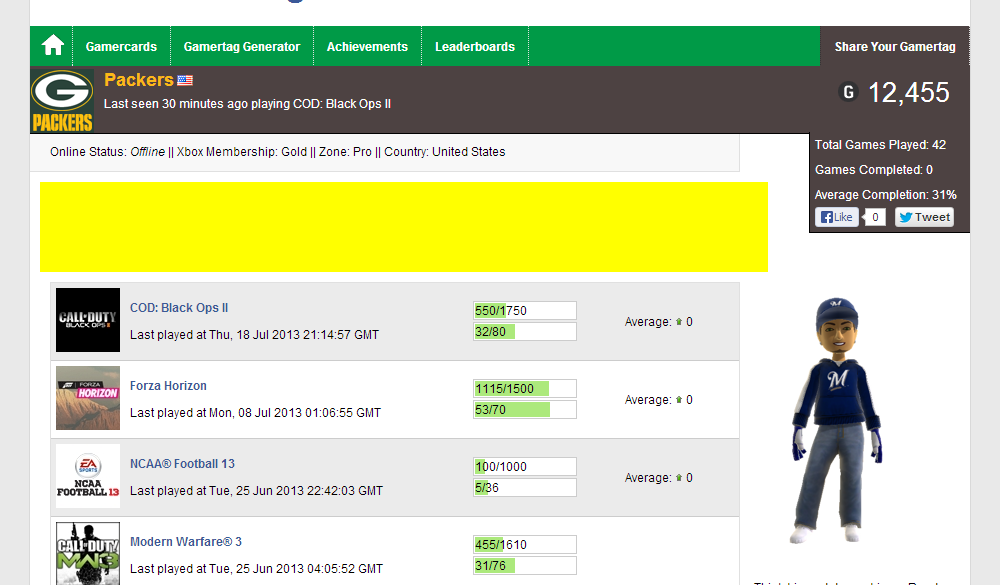Click the Online Status: Offline text
This screenshot has width=1000, height=585.
[107, 152]
